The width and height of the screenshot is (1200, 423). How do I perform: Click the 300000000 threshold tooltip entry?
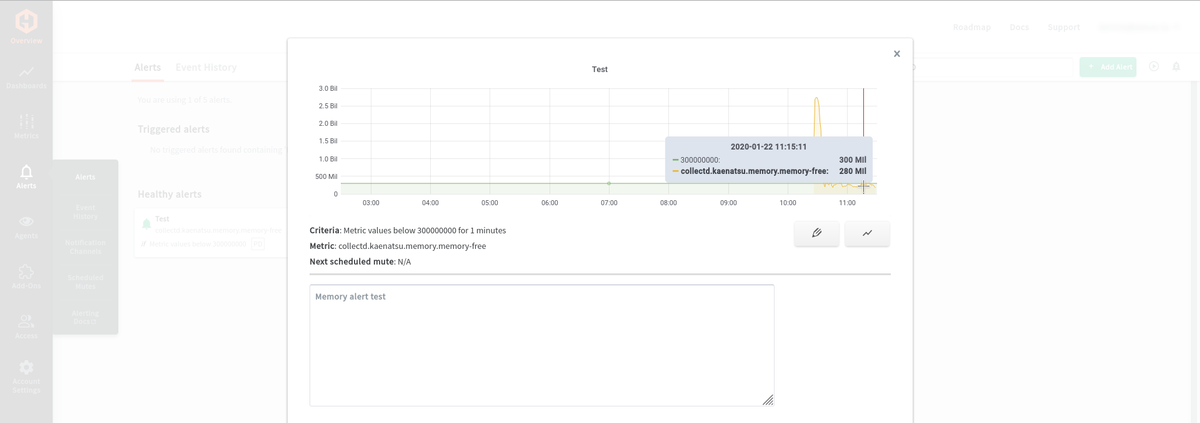[770, 160]
